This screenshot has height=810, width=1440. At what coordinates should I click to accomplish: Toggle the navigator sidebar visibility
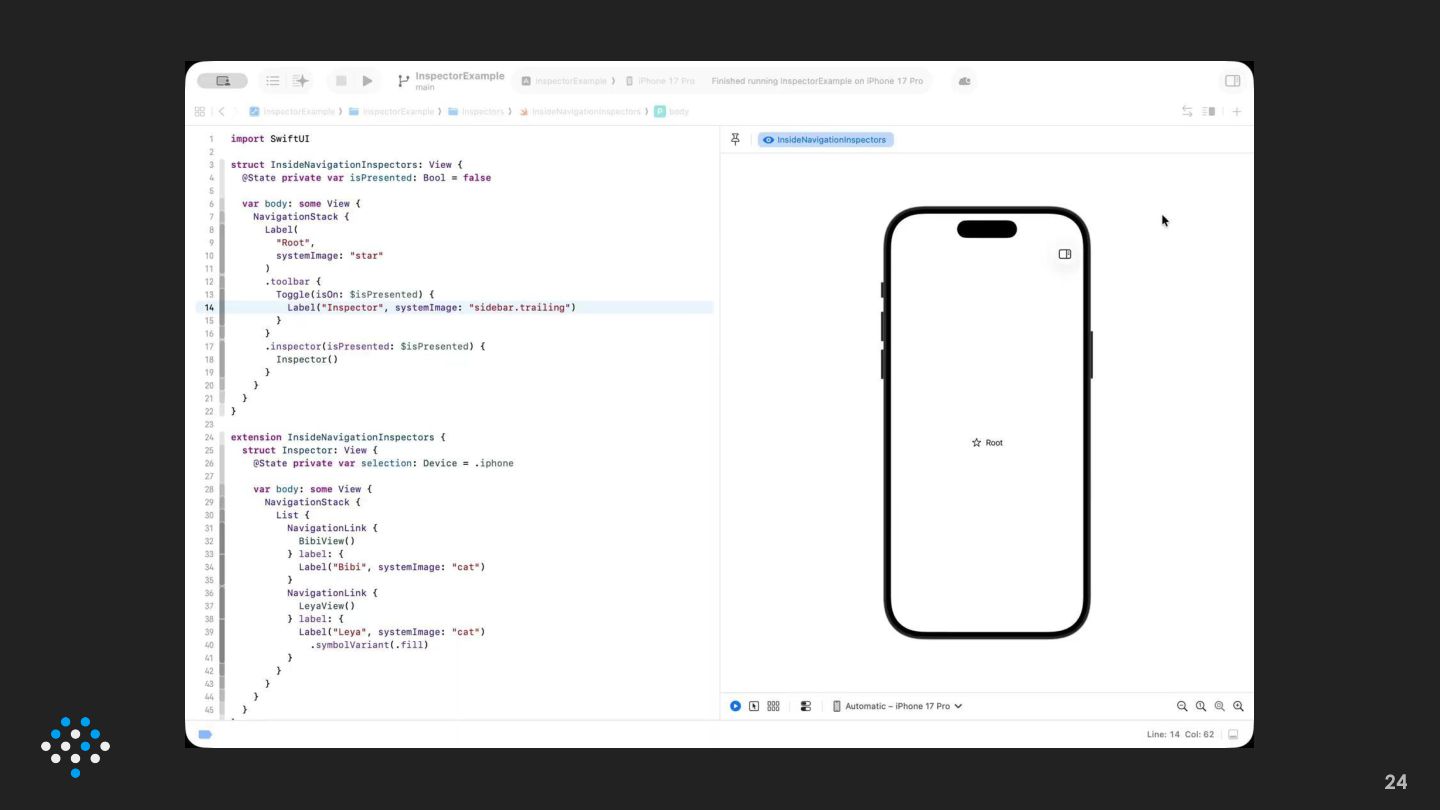coord(222,81)
